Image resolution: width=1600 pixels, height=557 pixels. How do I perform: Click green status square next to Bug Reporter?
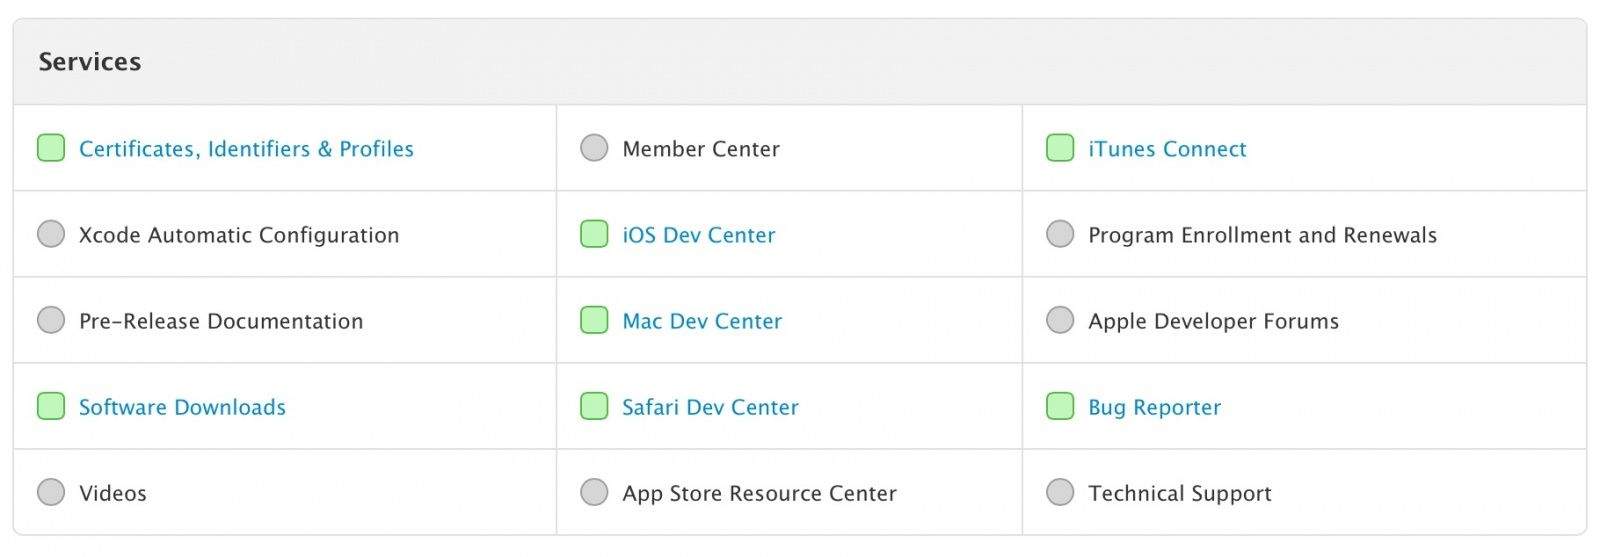[1060, 407]
